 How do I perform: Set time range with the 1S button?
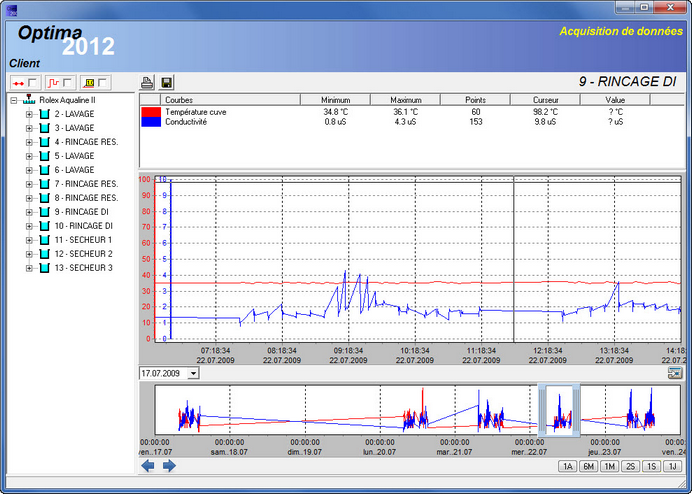[651, 466]
